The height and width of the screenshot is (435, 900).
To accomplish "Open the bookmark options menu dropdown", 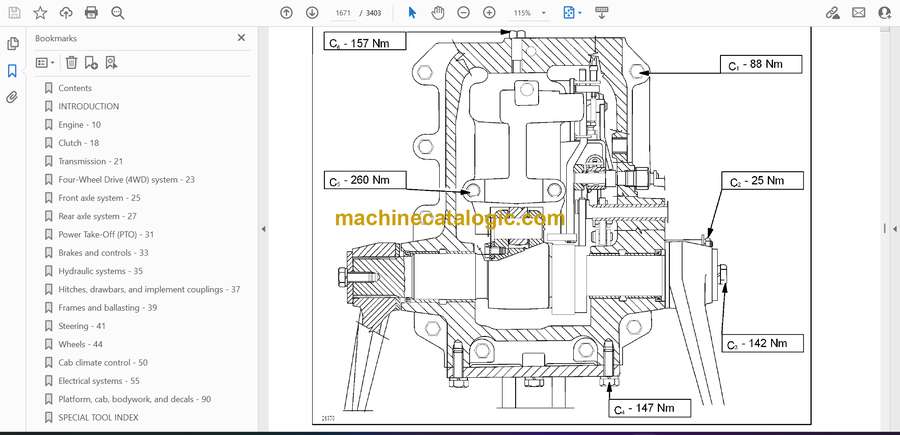I will coord(45,63).
